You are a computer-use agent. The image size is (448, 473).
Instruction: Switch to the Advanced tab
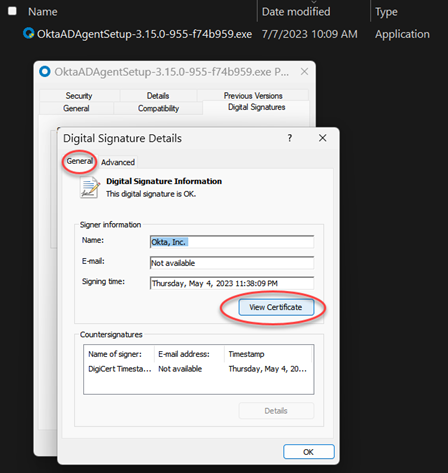[x=118, y=162]
